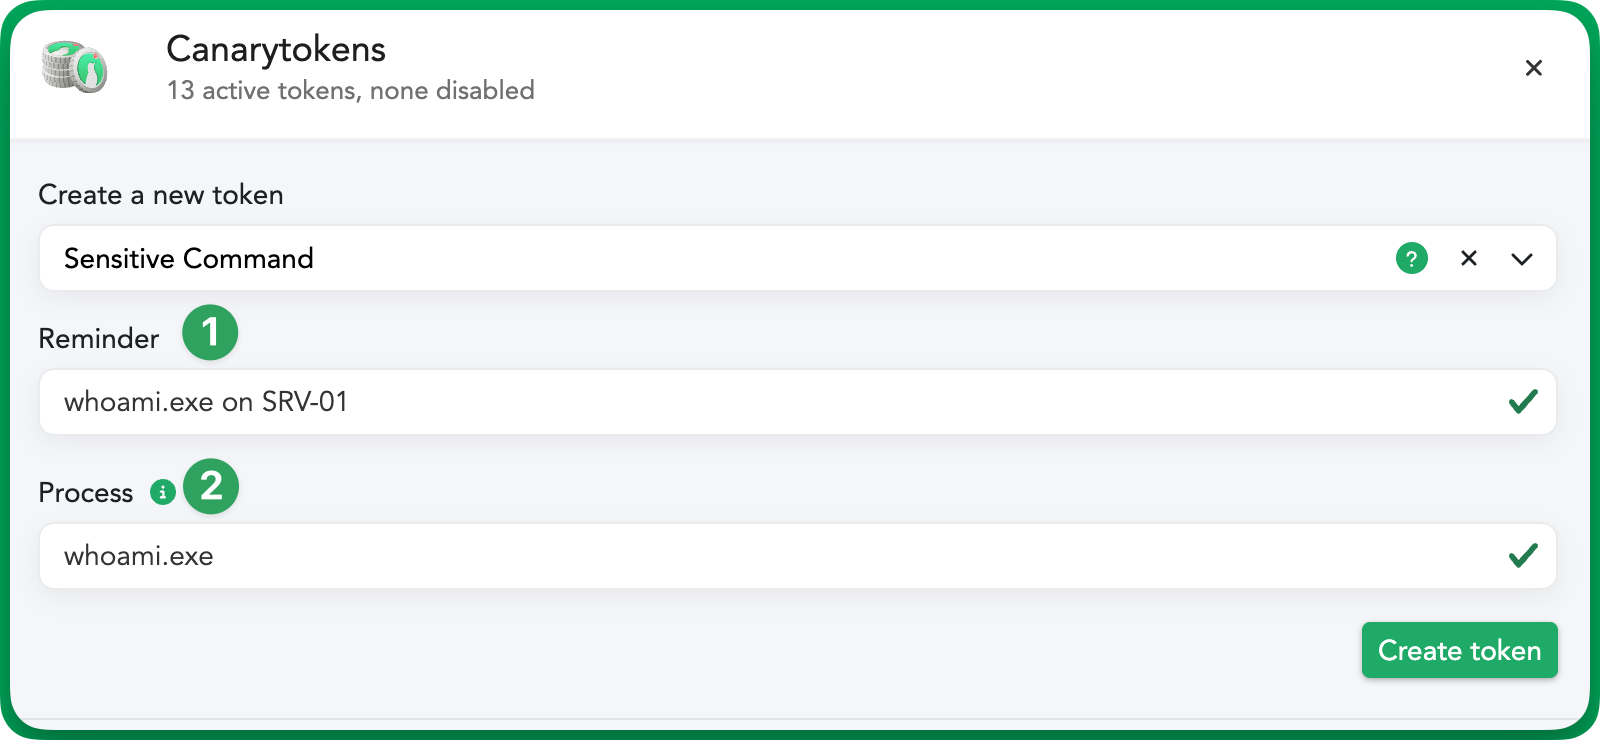Screen dimensions: 1600x740
Task: Close the Canarytokens dialog
Action: point(1533,68)
